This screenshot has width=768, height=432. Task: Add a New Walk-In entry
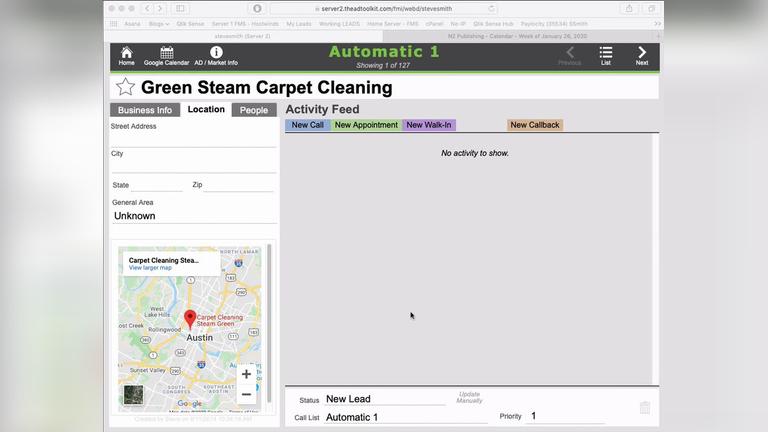(x=429, y=125)
